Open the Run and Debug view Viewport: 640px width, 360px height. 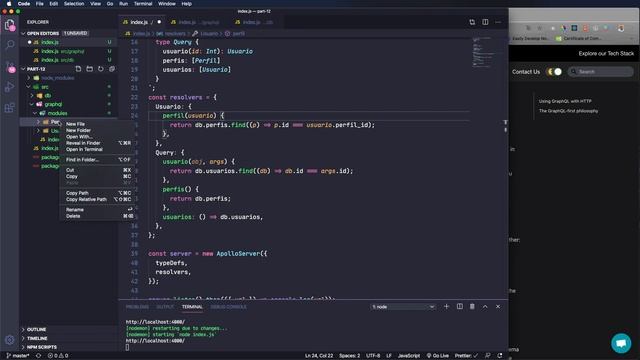coord(10,87)
